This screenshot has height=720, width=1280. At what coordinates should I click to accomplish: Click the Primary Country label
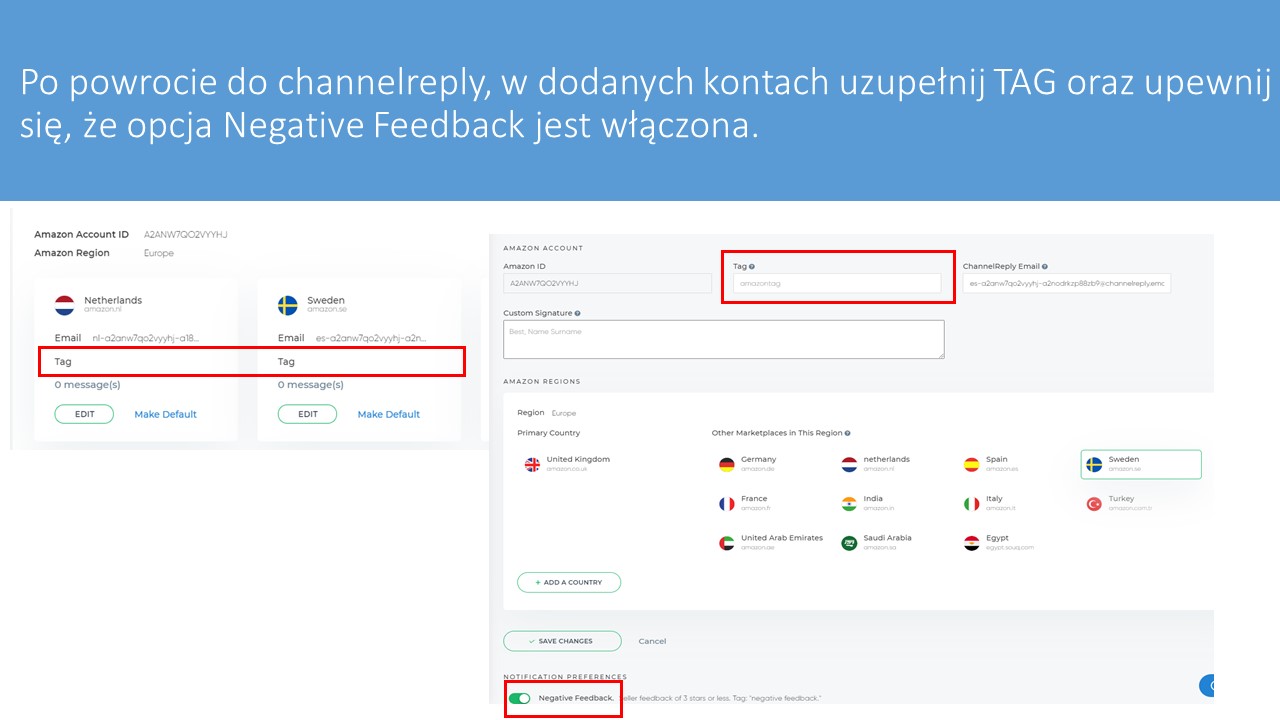pos(548,433)
